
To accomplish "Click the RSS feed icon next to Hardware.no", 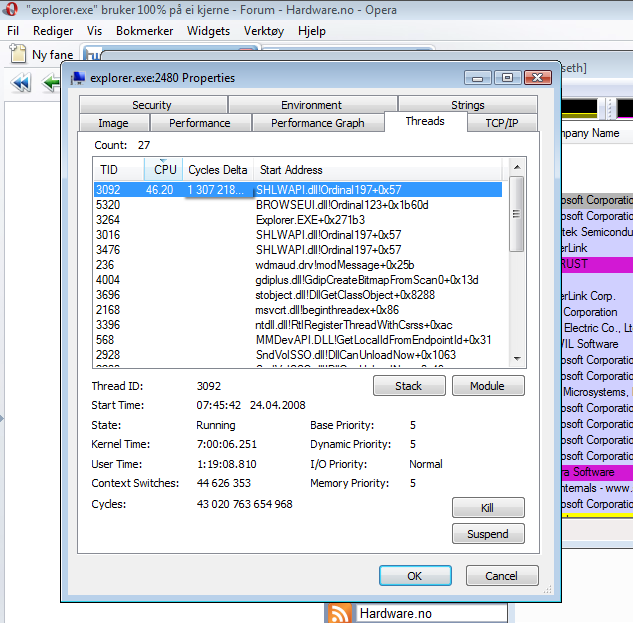I will (339, 613).
